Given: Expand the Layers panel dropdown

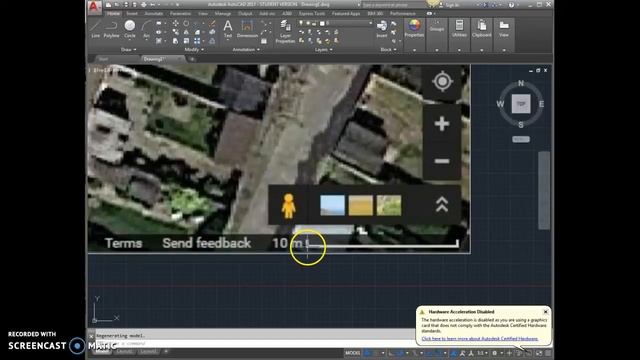Looking at the screenshot, I should coord(323,49).
